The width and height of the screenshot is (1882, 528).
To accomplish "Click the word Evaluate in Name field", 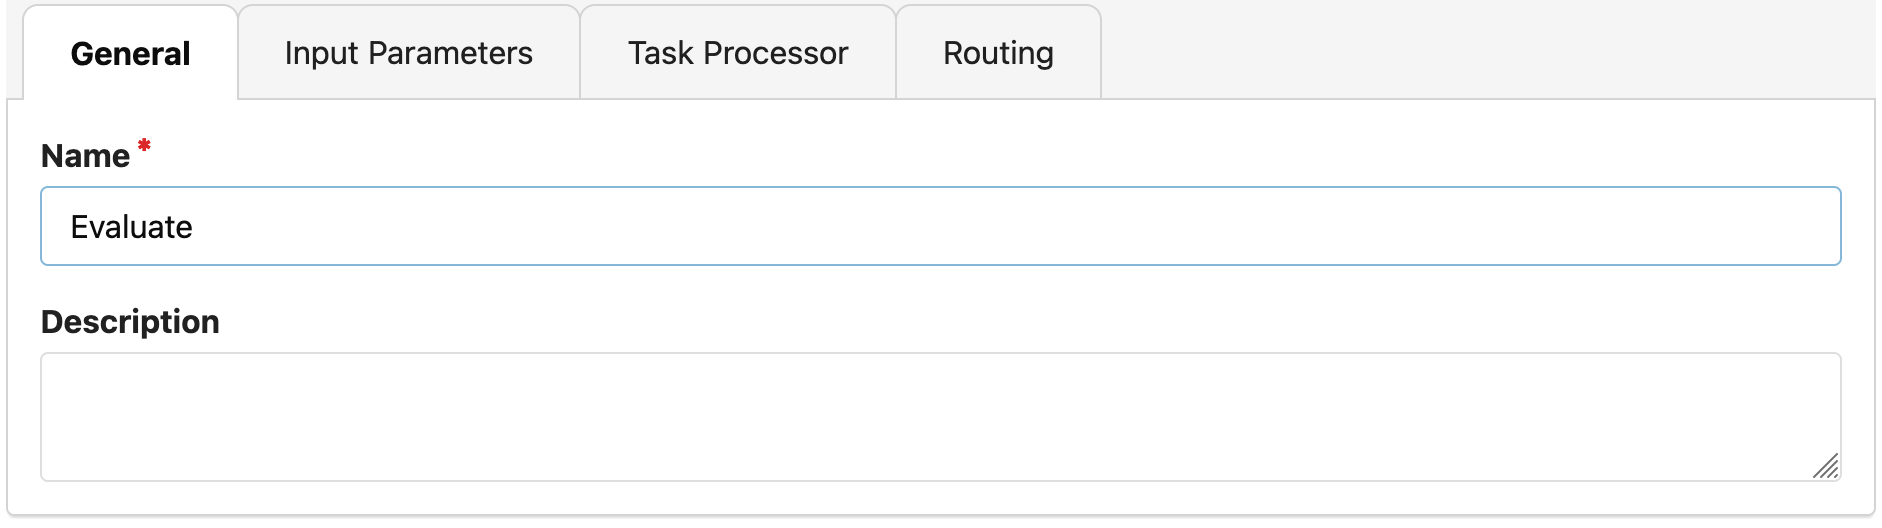I will point(131,227).
